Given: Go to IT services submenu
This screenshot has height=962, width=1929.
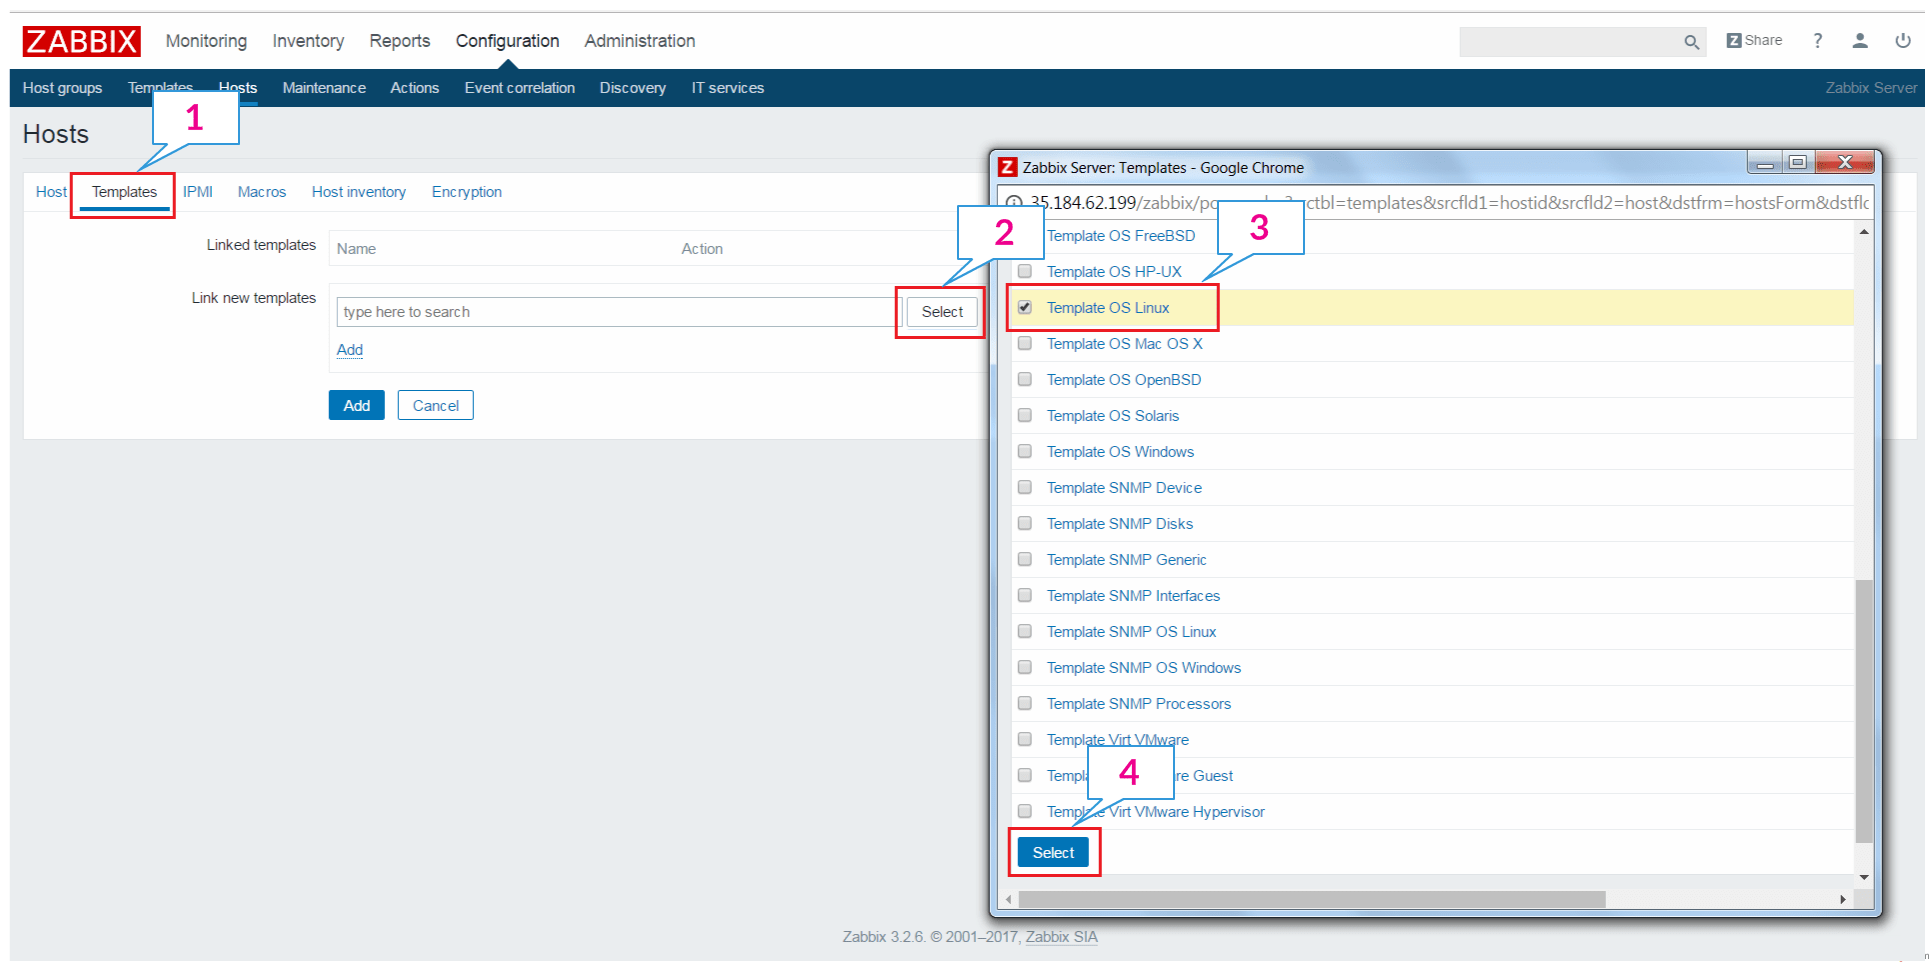Looking at the screenshot, I should (728, 88).
